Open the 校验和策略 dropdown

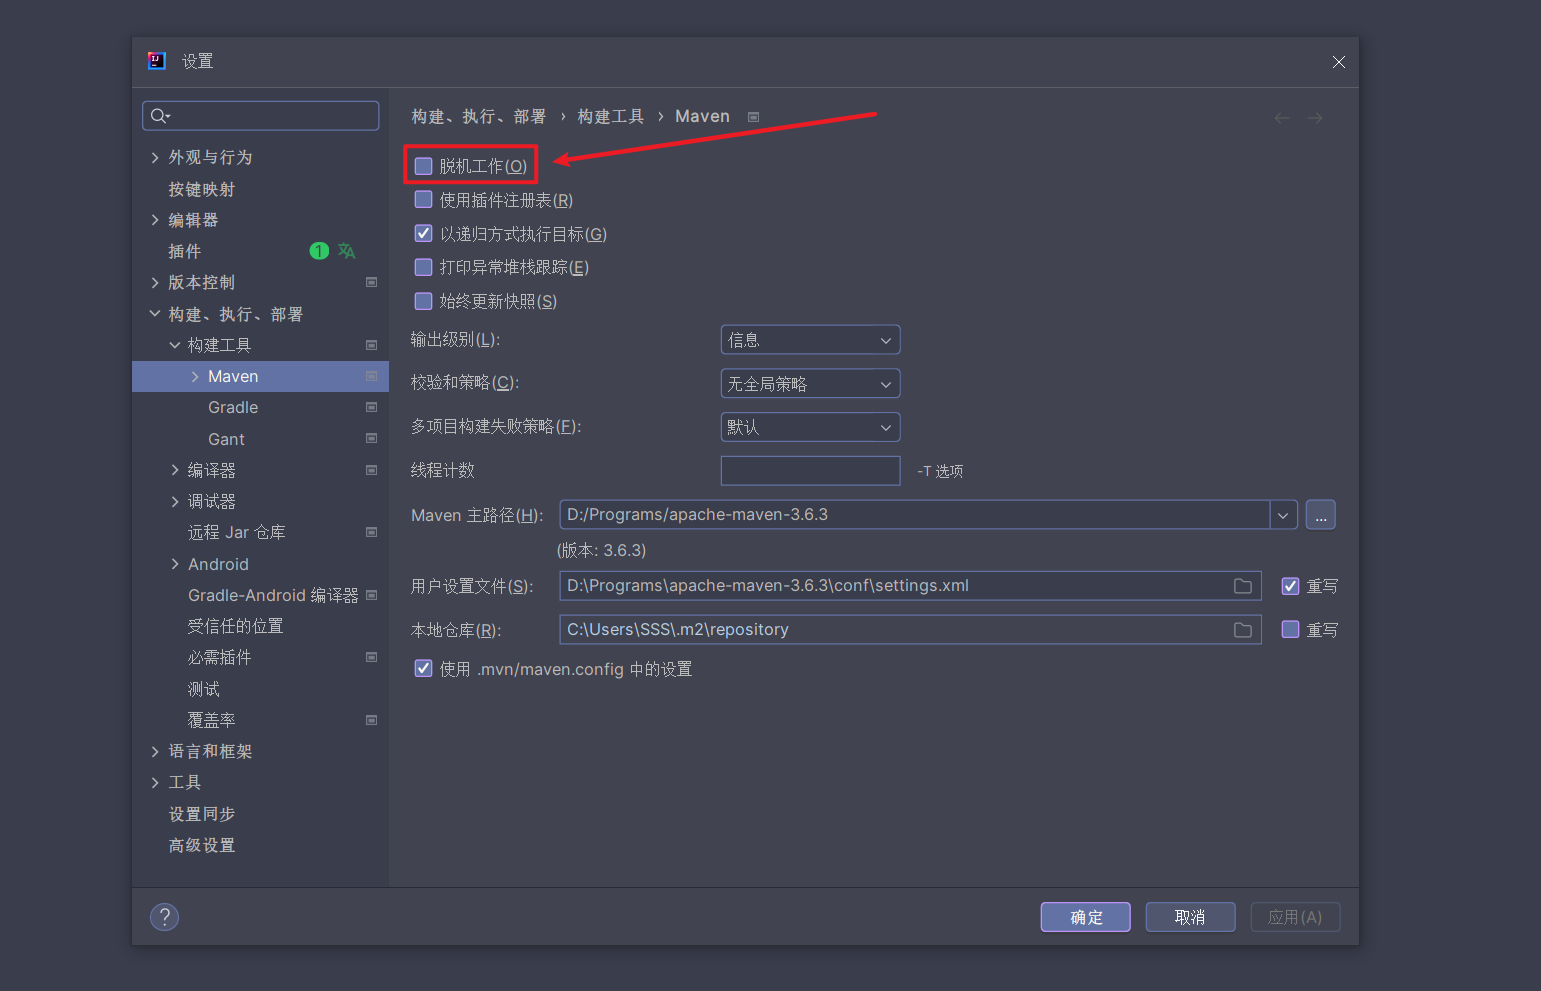810,383
